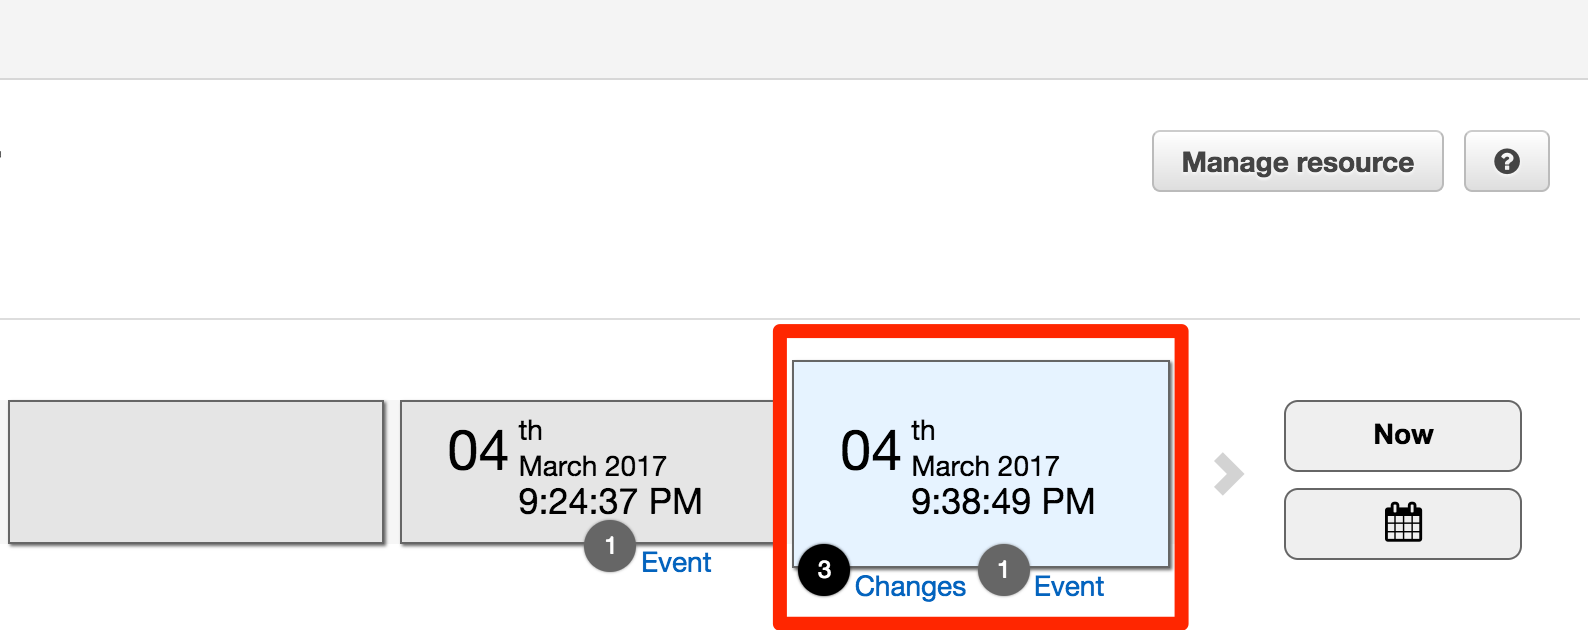Open the Event link under 9:38:49 PM
This screenshot has height=630, width=1588.
pyautogui.click(x=1069, y=586)
